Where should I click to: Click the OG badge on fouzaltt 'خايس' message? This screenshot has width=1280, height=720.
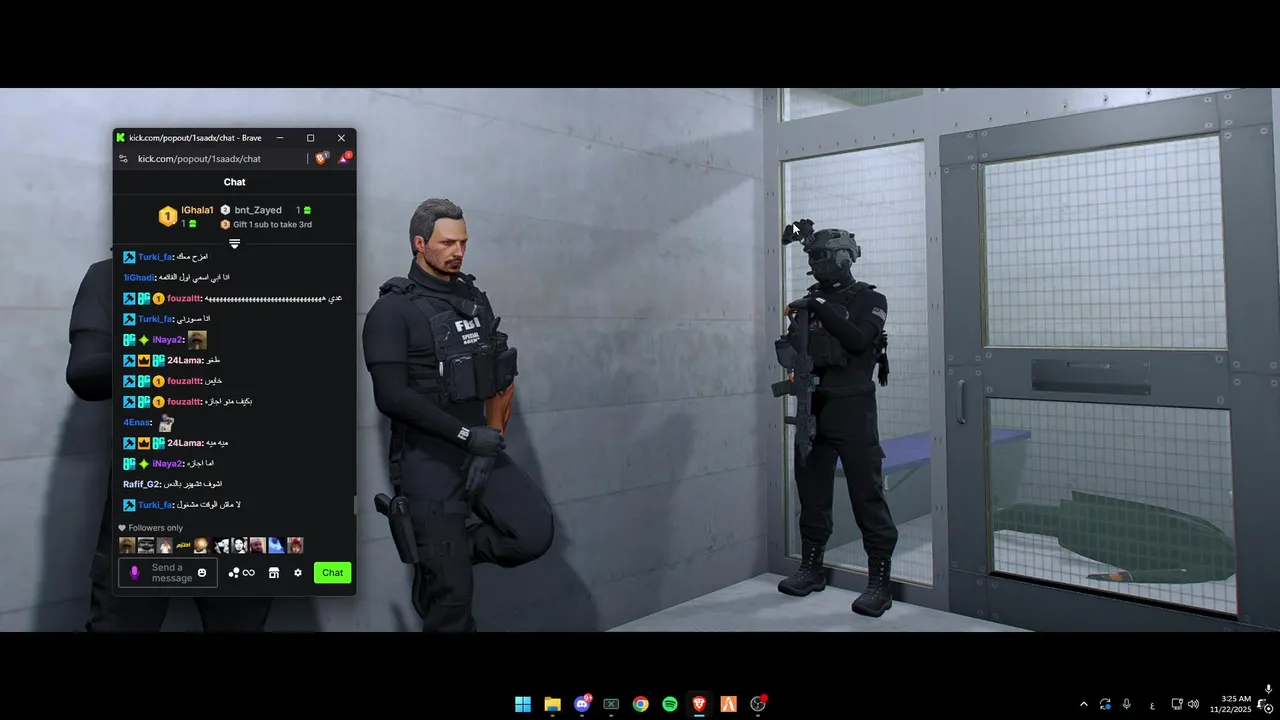pyautogui.click(x=144, y=381)
